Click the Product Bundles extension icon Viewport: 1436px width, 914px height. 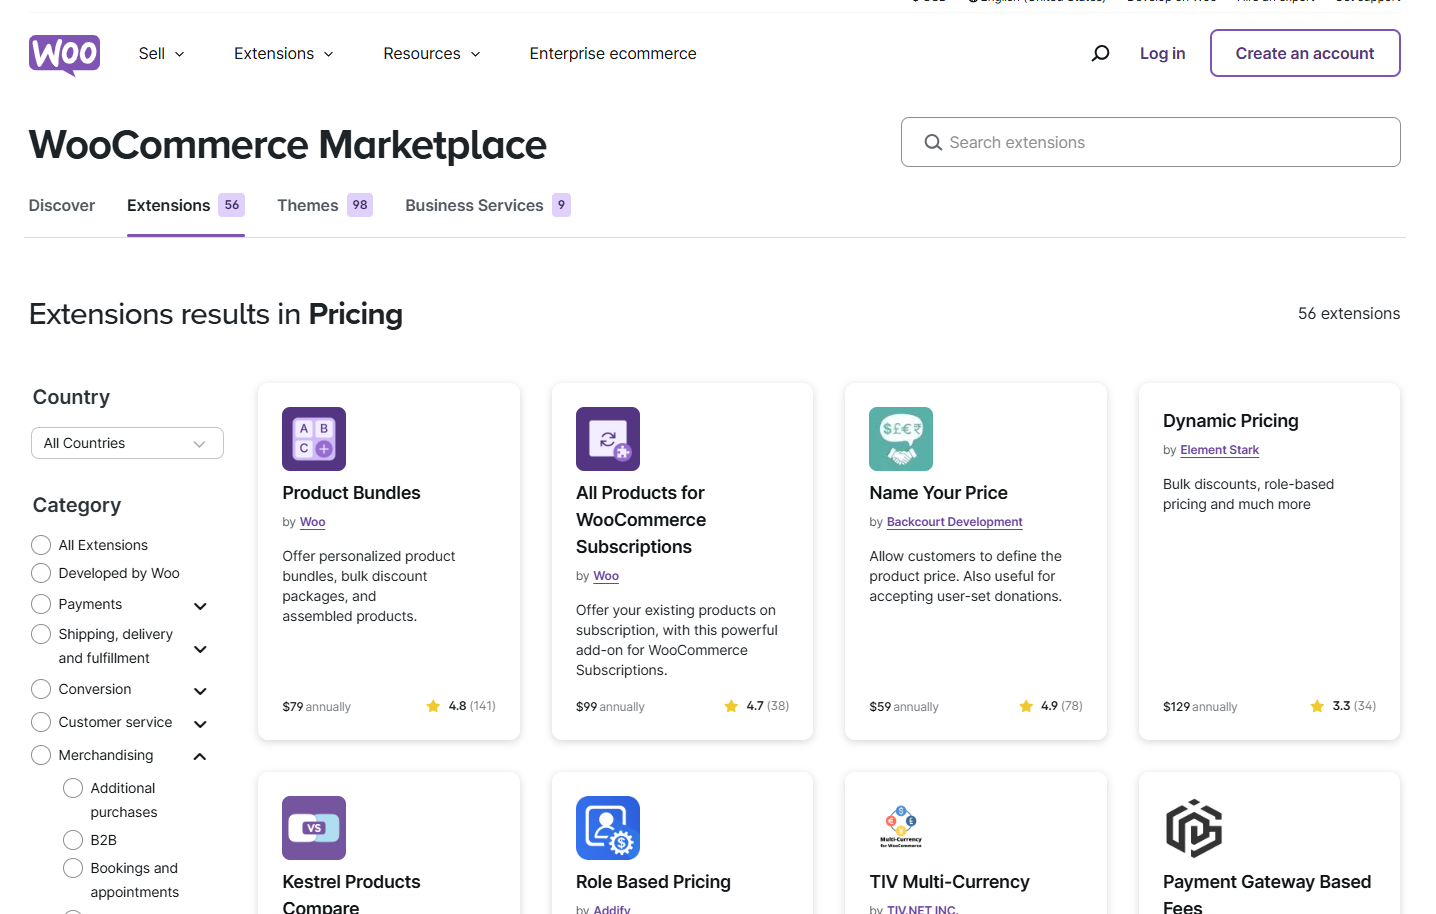coord(314,439)
